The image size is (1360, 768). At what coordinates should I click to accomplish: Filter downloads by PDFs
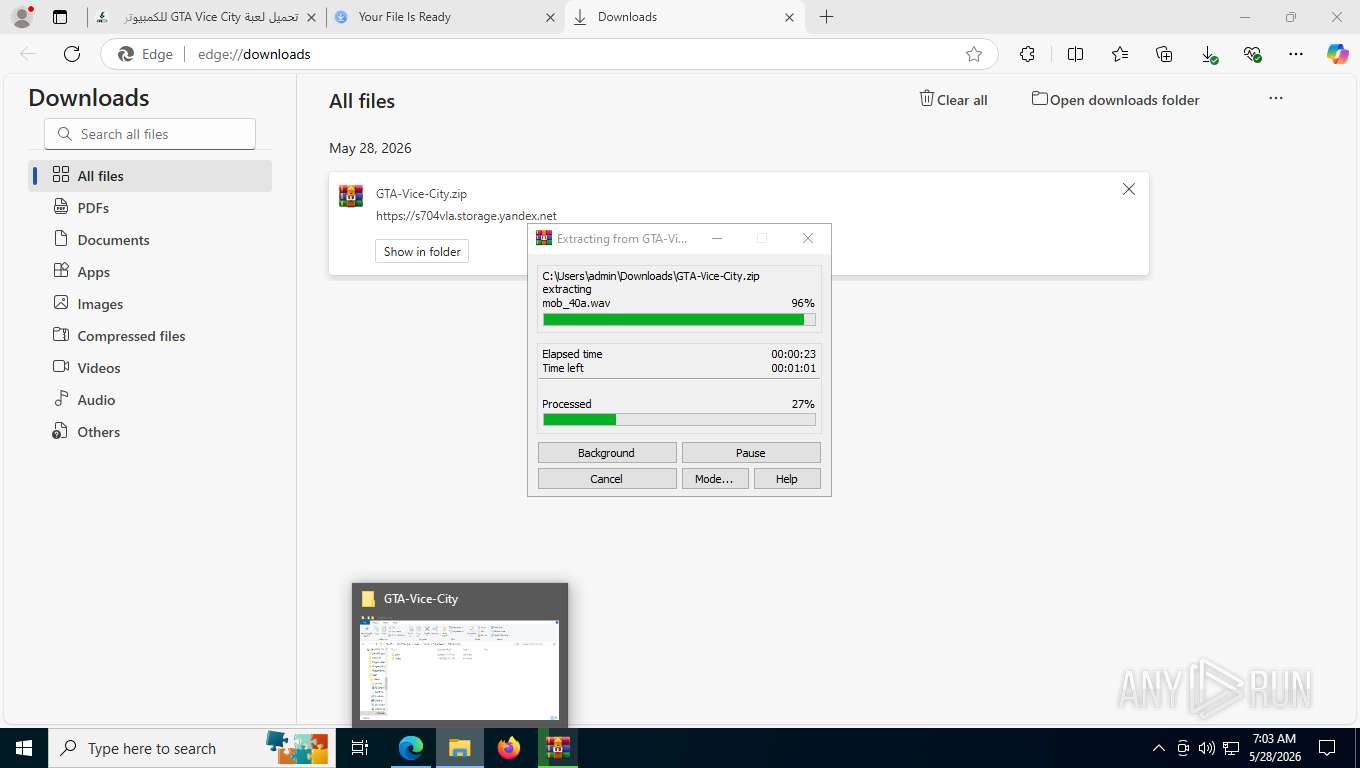pos(150,208)
